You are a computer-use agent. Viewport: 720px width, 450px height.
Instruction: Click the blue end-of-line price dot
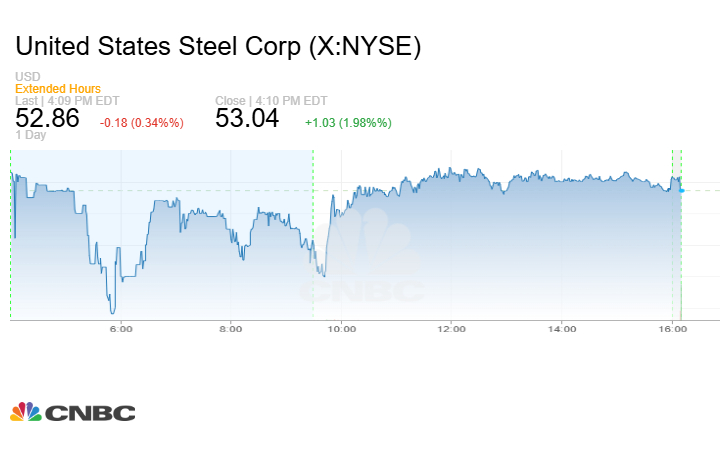click(681, 190)
